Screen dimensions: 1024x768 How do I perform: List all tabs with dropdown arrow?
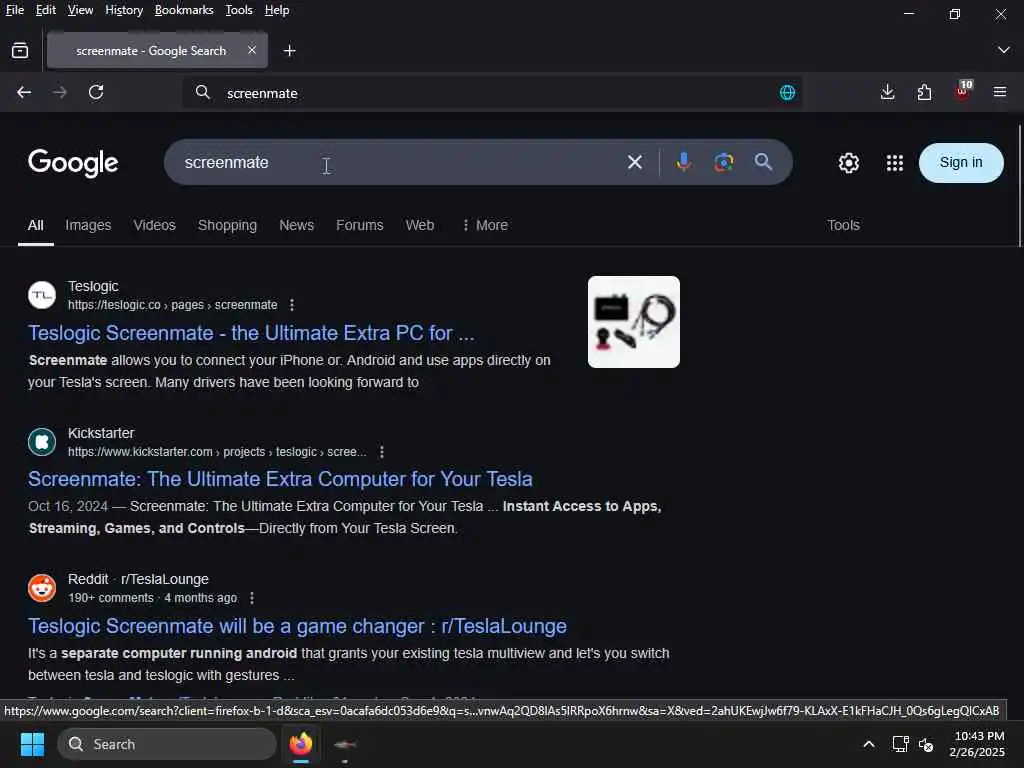[x=1003, y=50]
